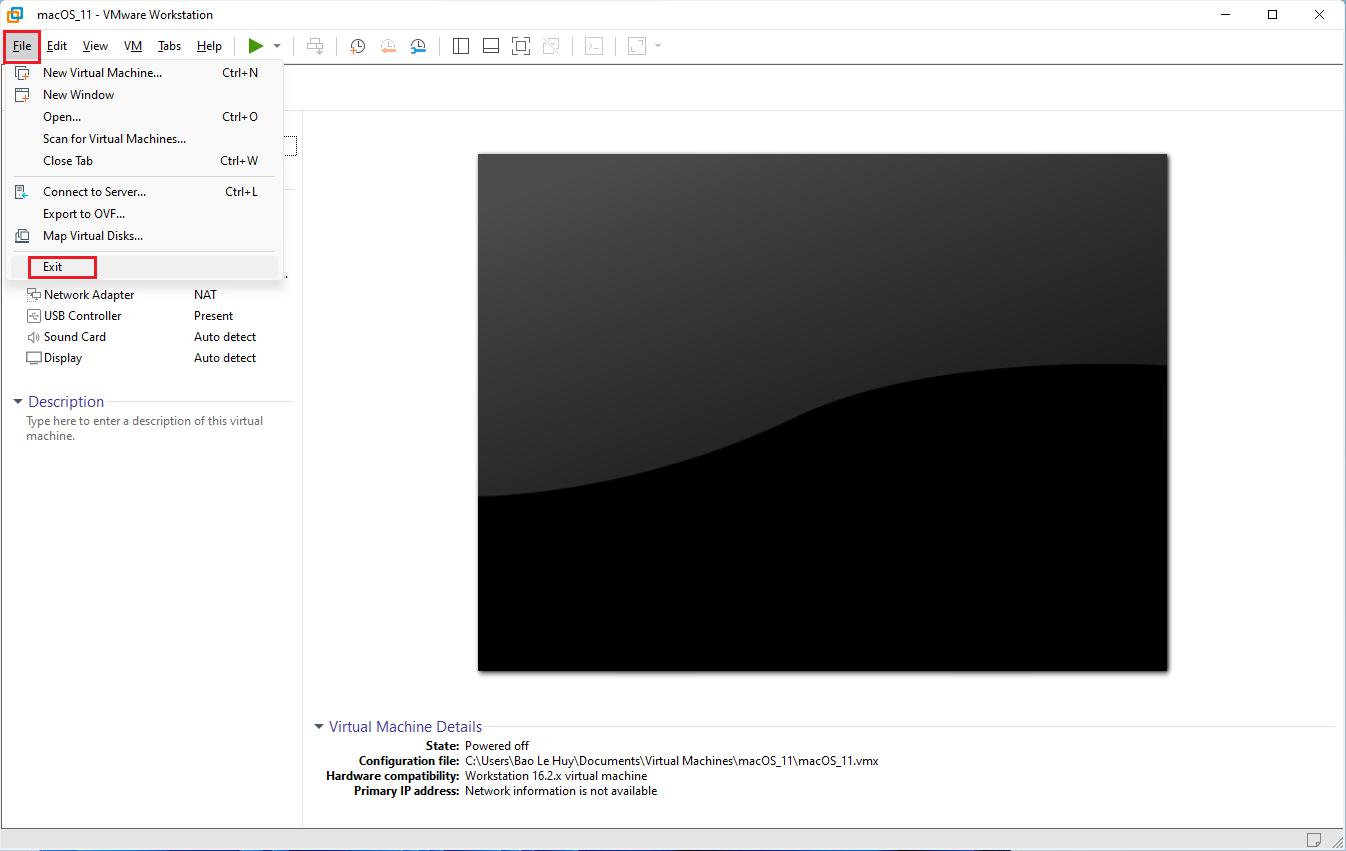Click the Virtual Machine Details heading

(x=406, y=727)
